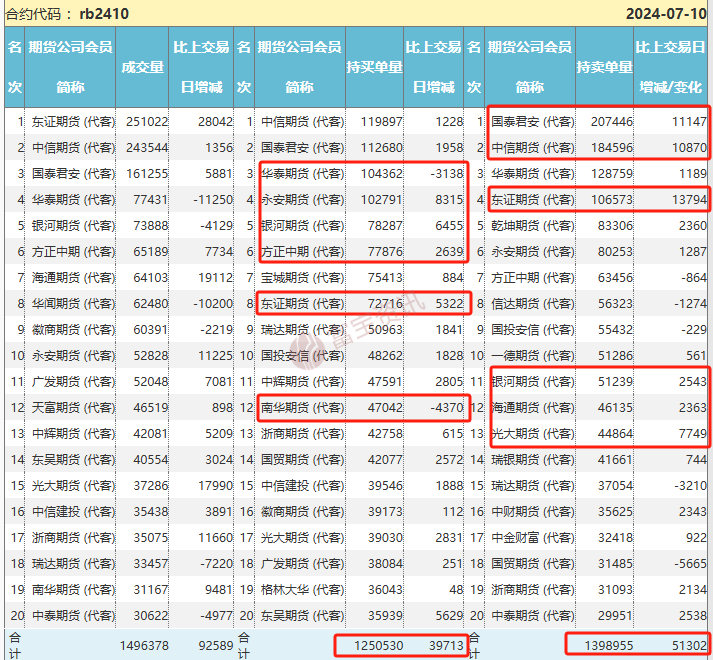This screenshot has height=660, width=713.
Task: Click total long position 1250530
Action: point(379,645)
